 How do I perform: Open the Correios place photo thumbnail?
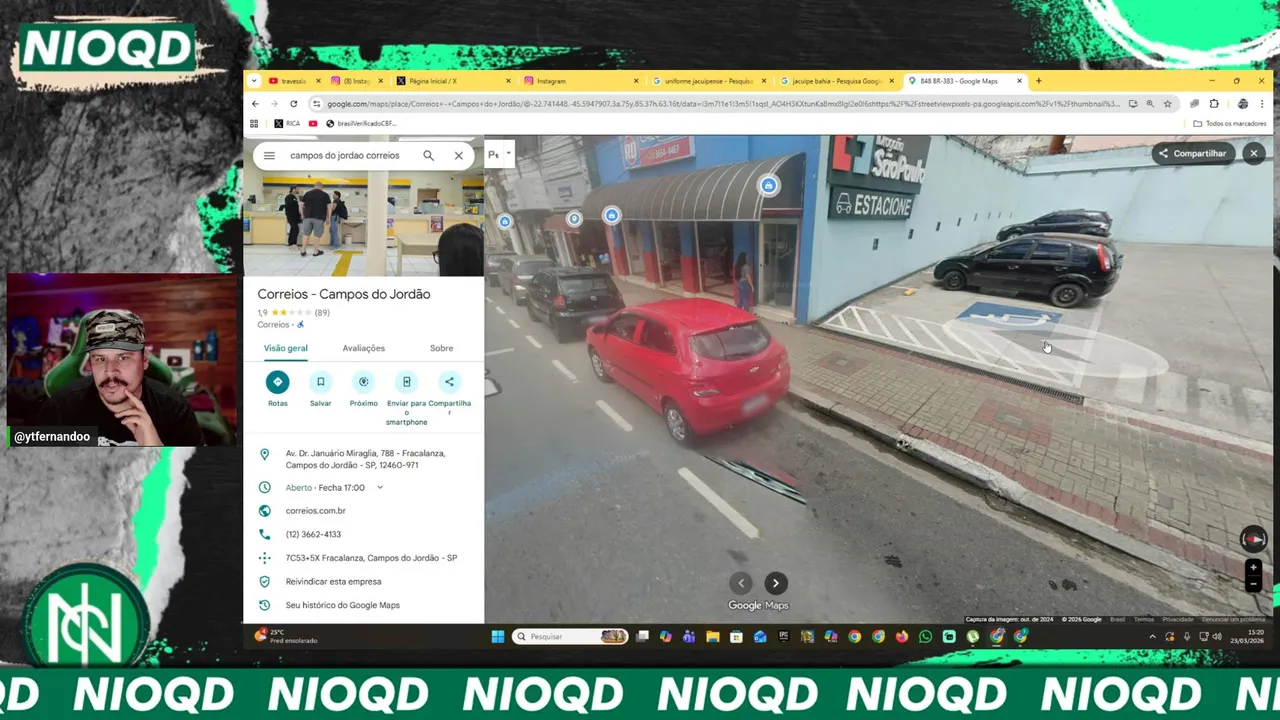[x=363, y=225]
